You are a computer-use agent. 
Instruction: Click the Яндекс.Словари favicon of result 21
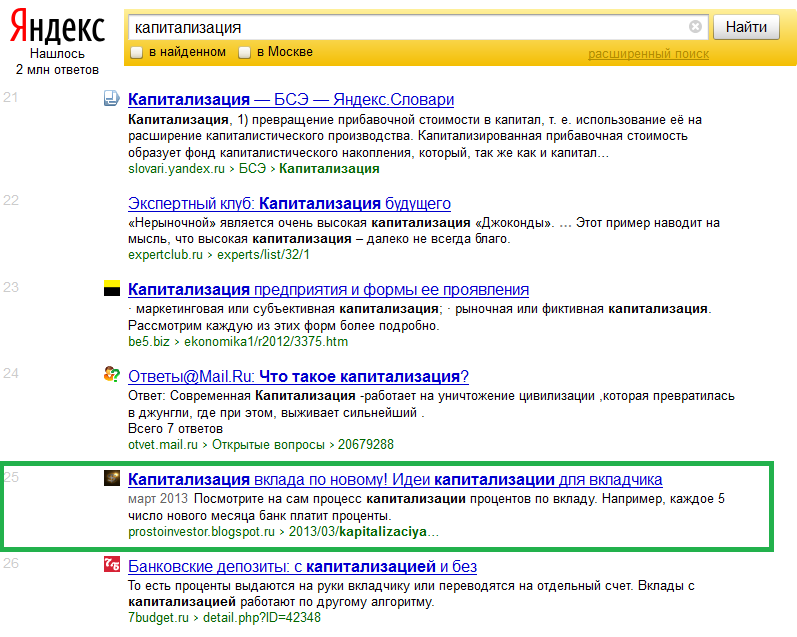111,98
